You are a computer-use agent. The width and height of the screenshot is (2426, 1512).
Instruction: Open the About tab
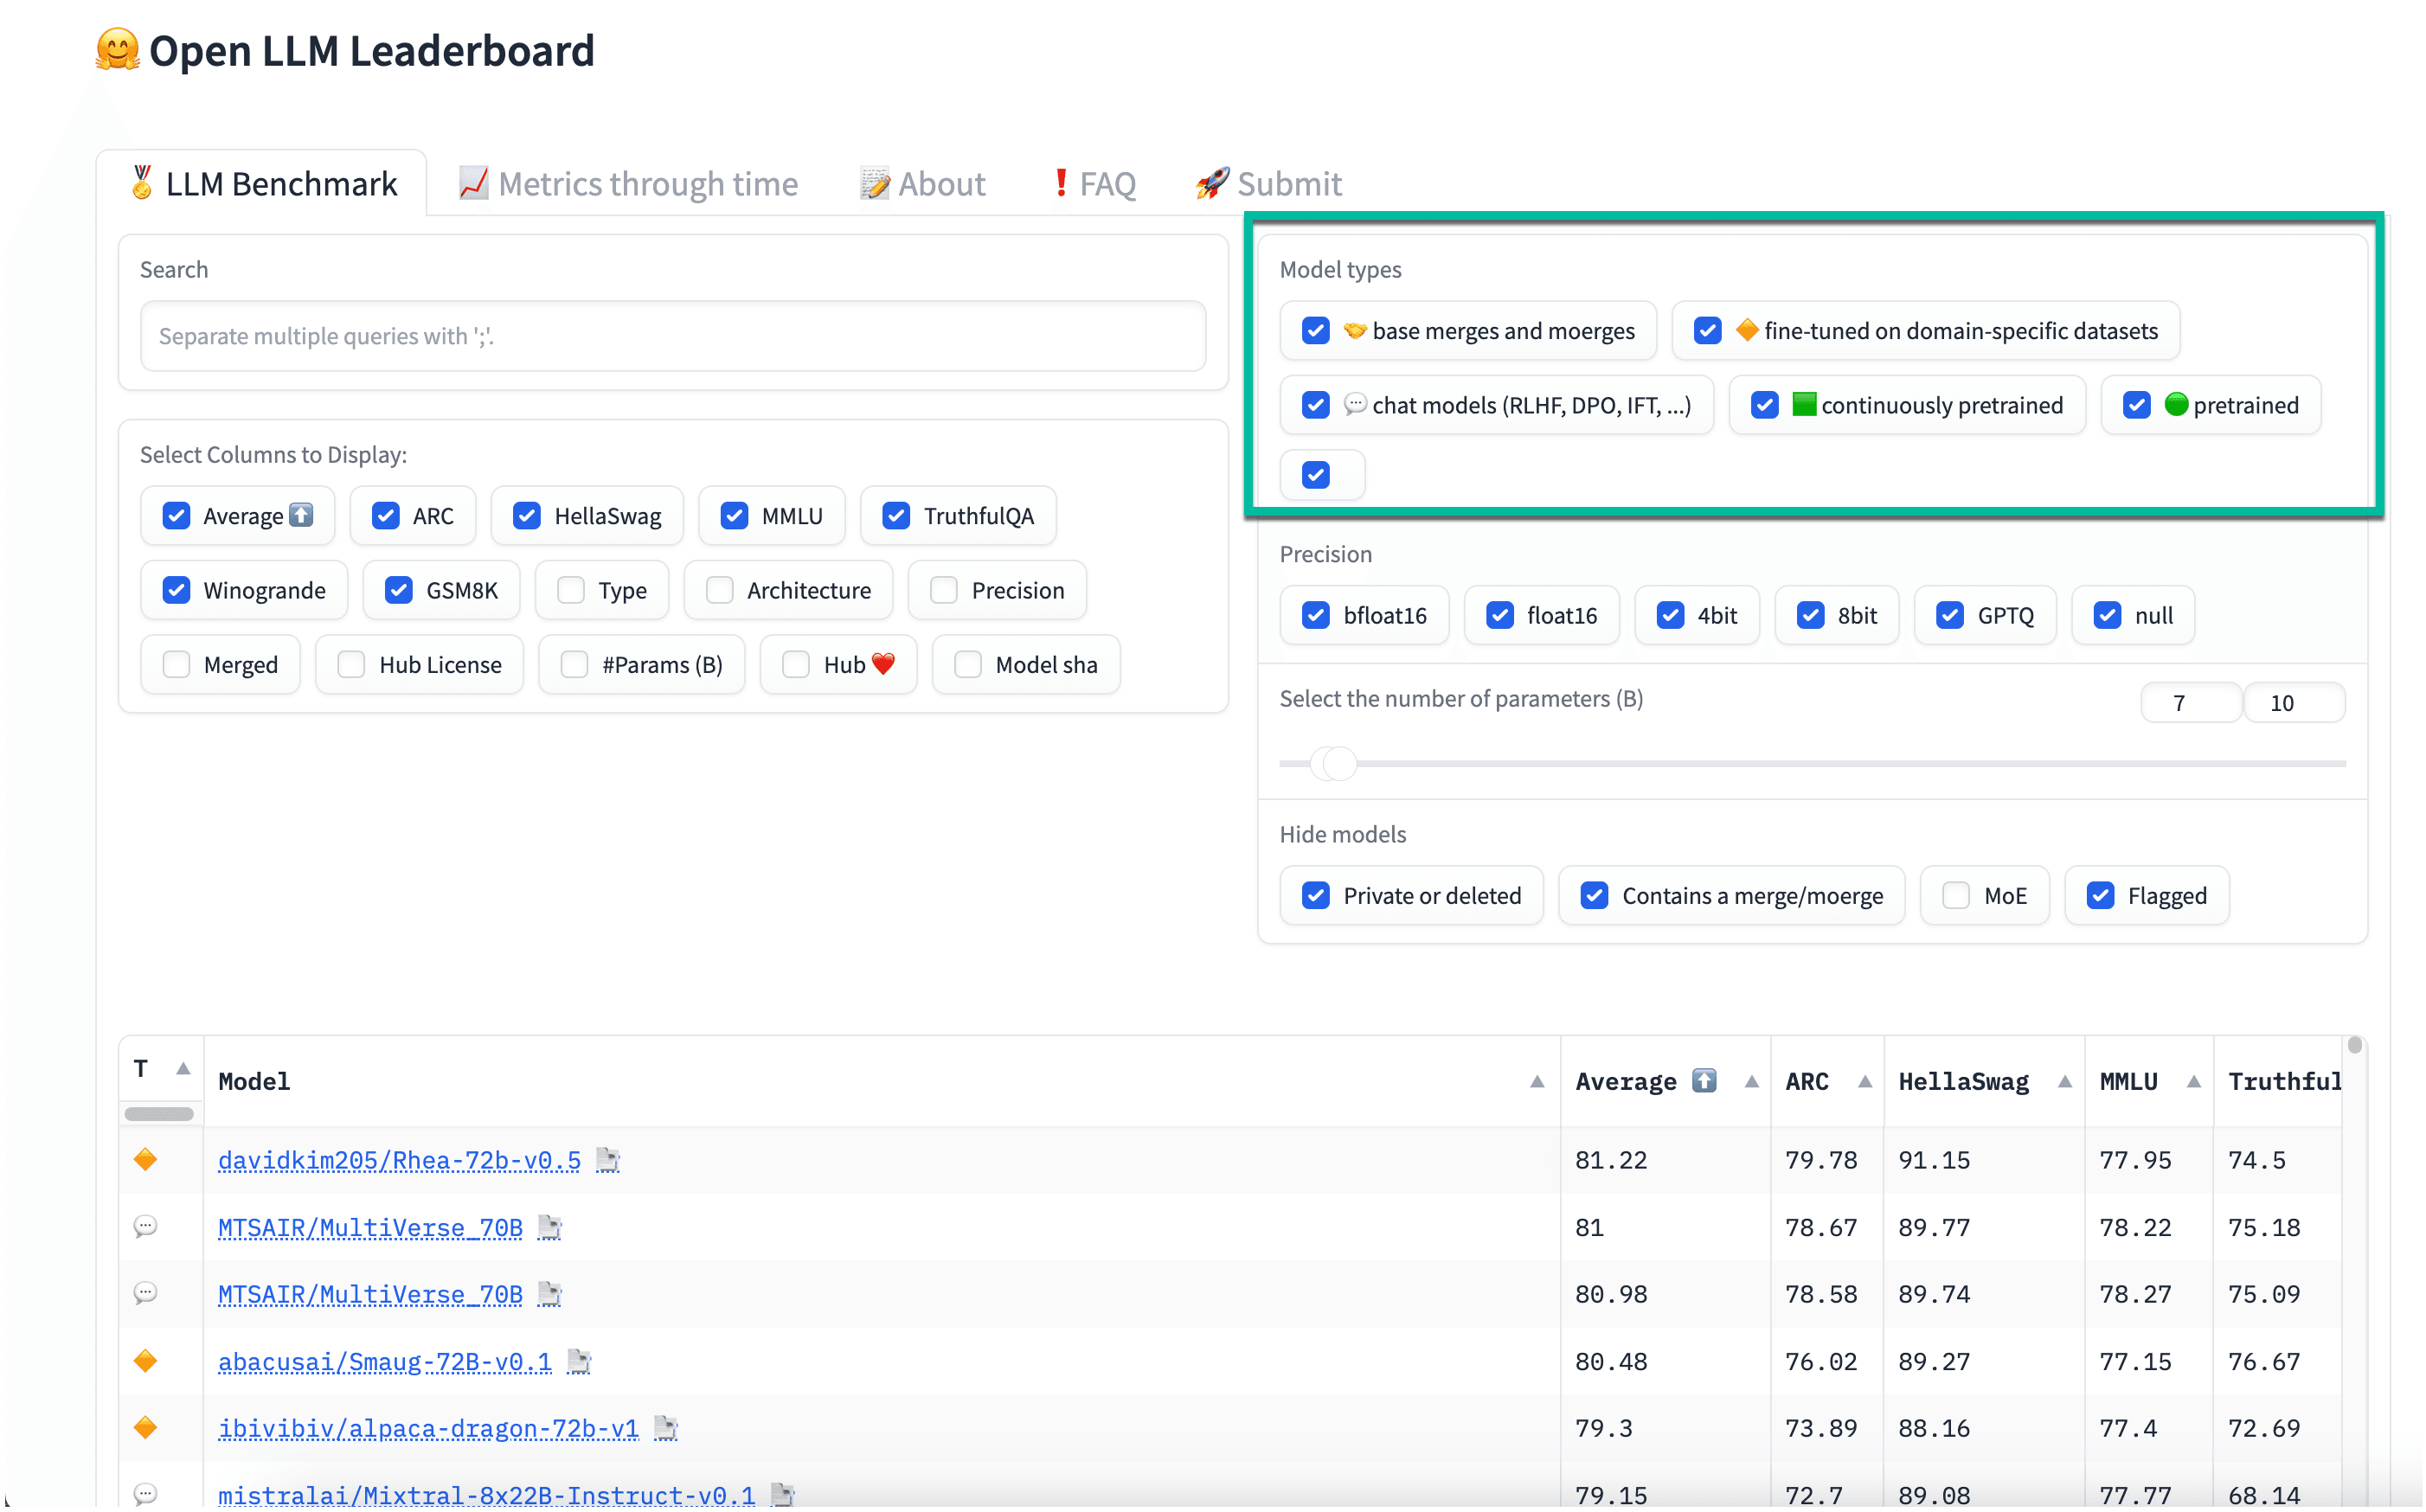click(921, 183)
